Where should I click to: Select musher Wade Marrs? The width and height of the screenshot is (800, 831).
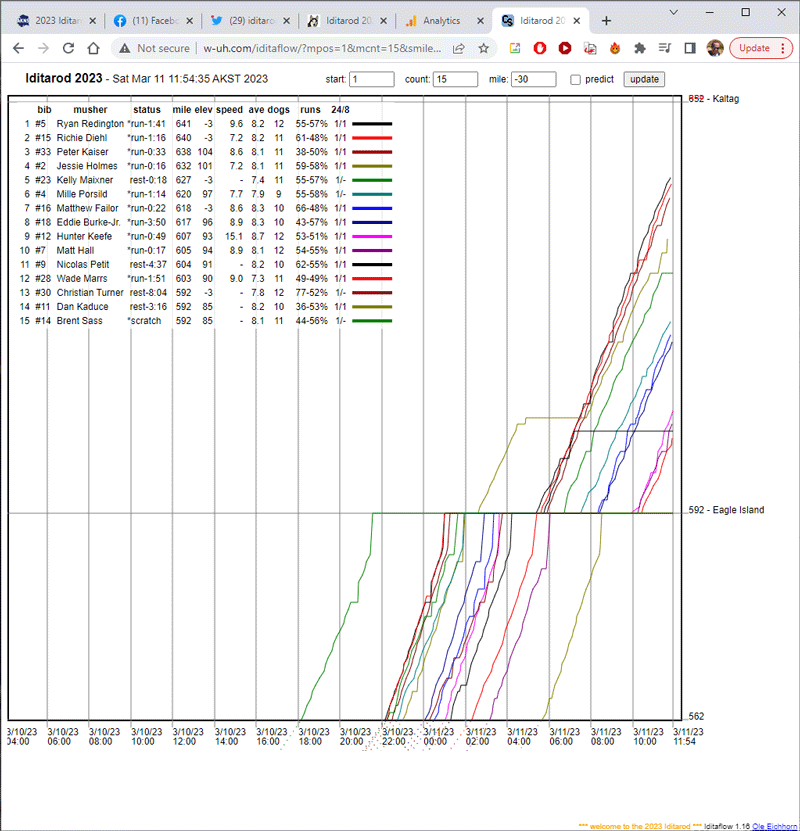click(x=82, y=279)
